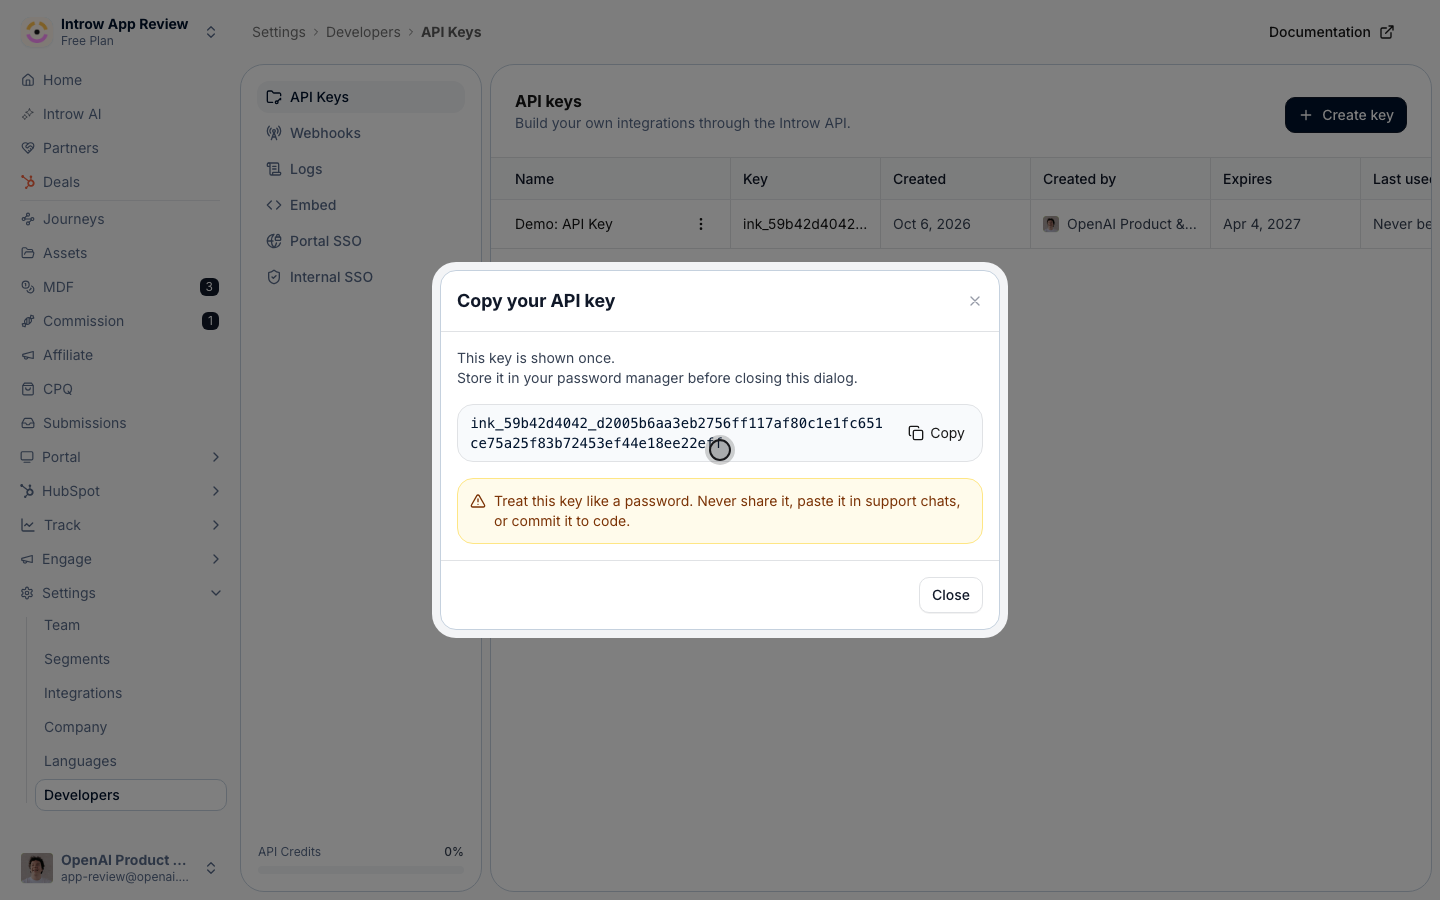Close the Copy your API key dialog with X

975,301
